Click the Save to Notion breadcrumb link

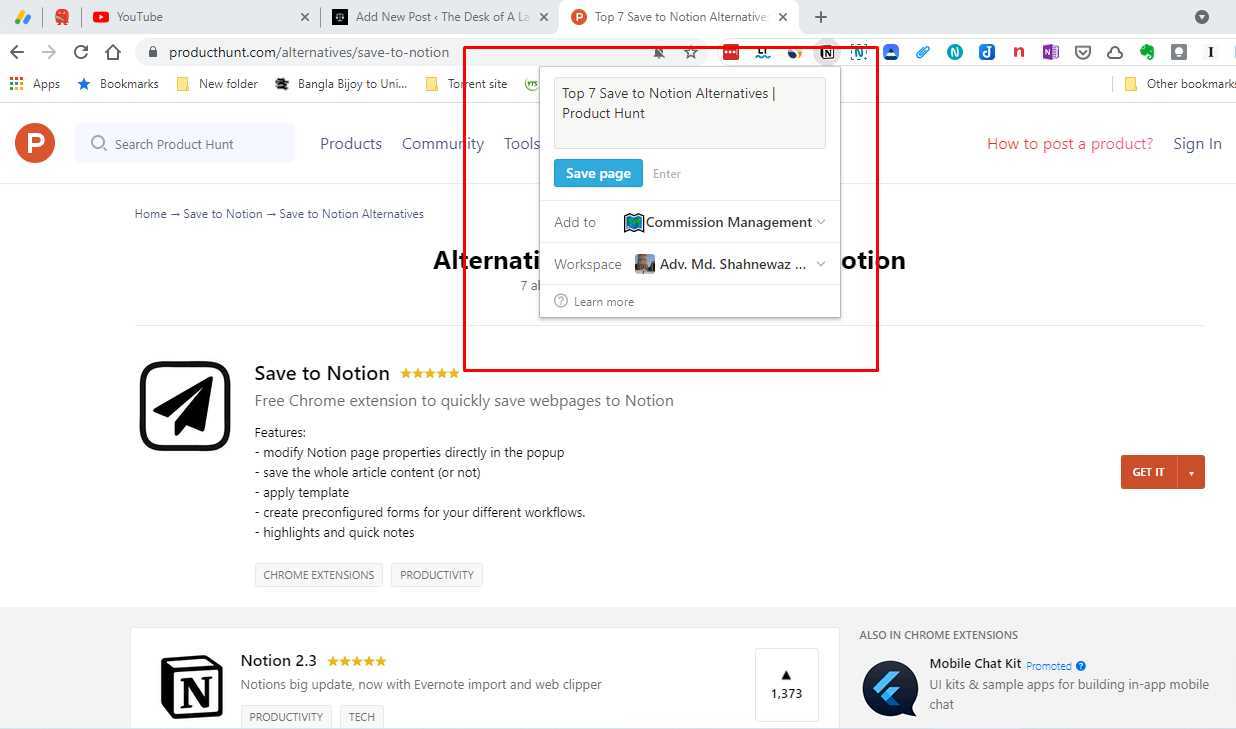[223, 214]
